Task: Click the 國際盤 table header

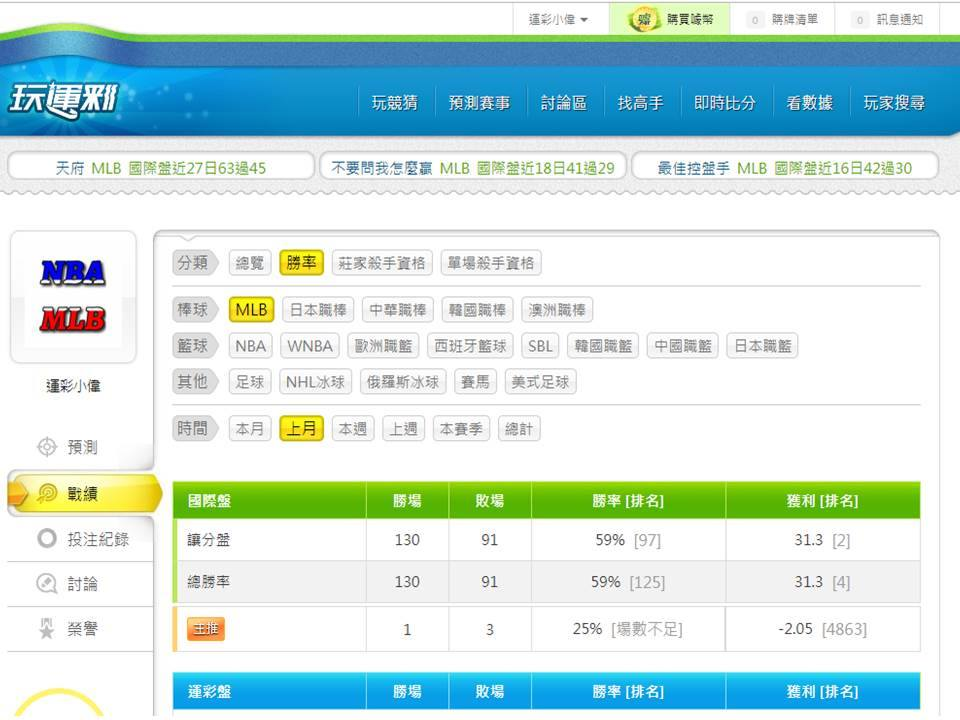Action: (x=209, y=500)
